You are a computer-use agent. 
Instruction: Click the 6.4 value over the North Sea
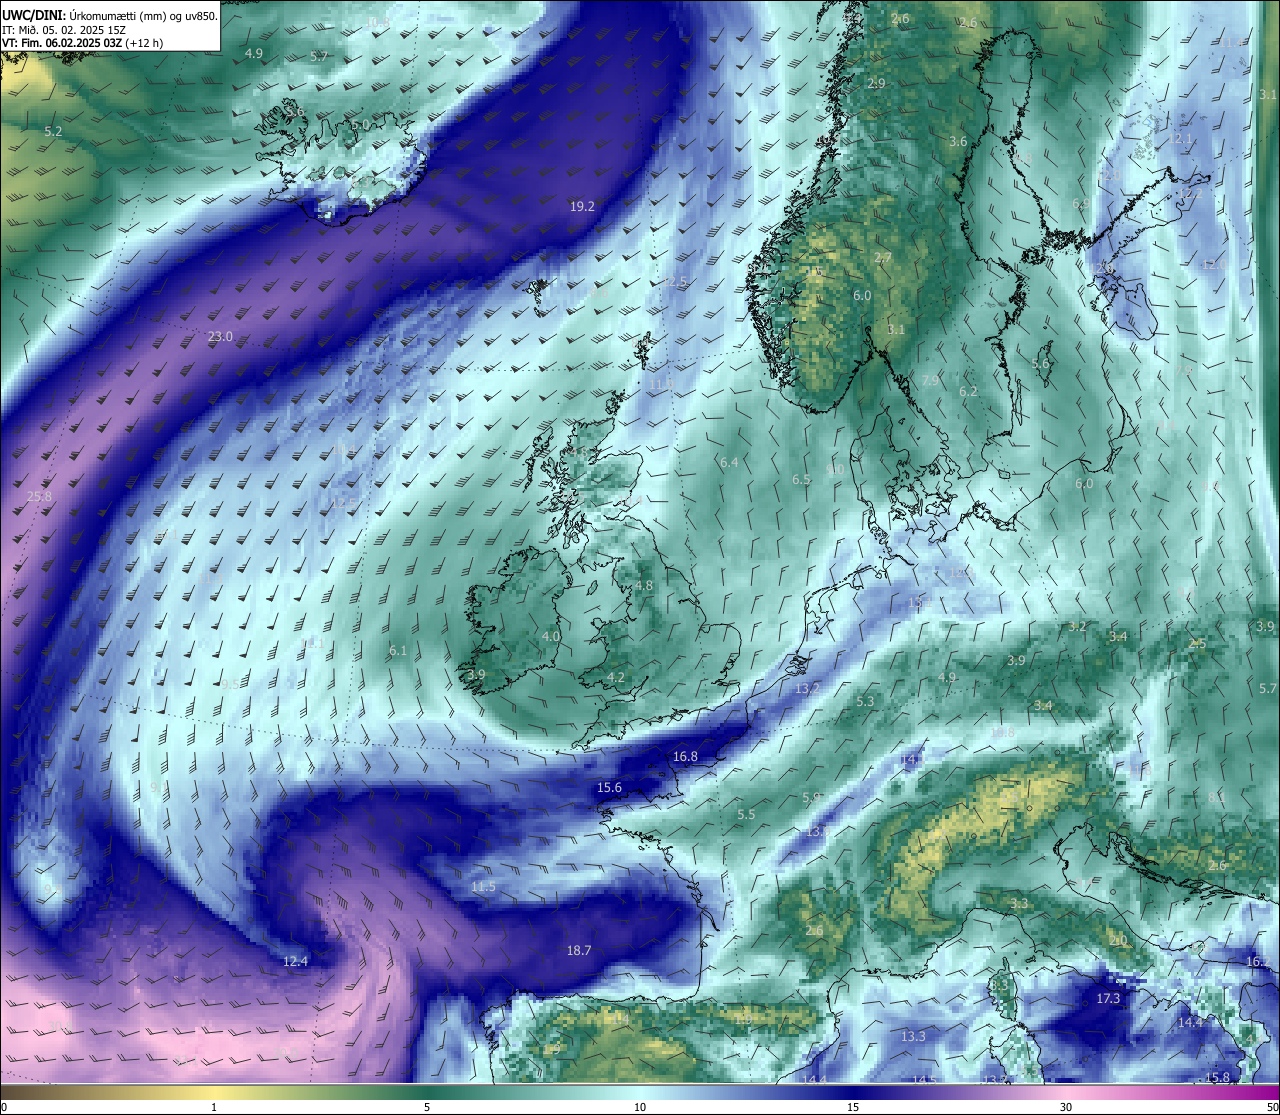pyautogui.click(x=729, y=462)
